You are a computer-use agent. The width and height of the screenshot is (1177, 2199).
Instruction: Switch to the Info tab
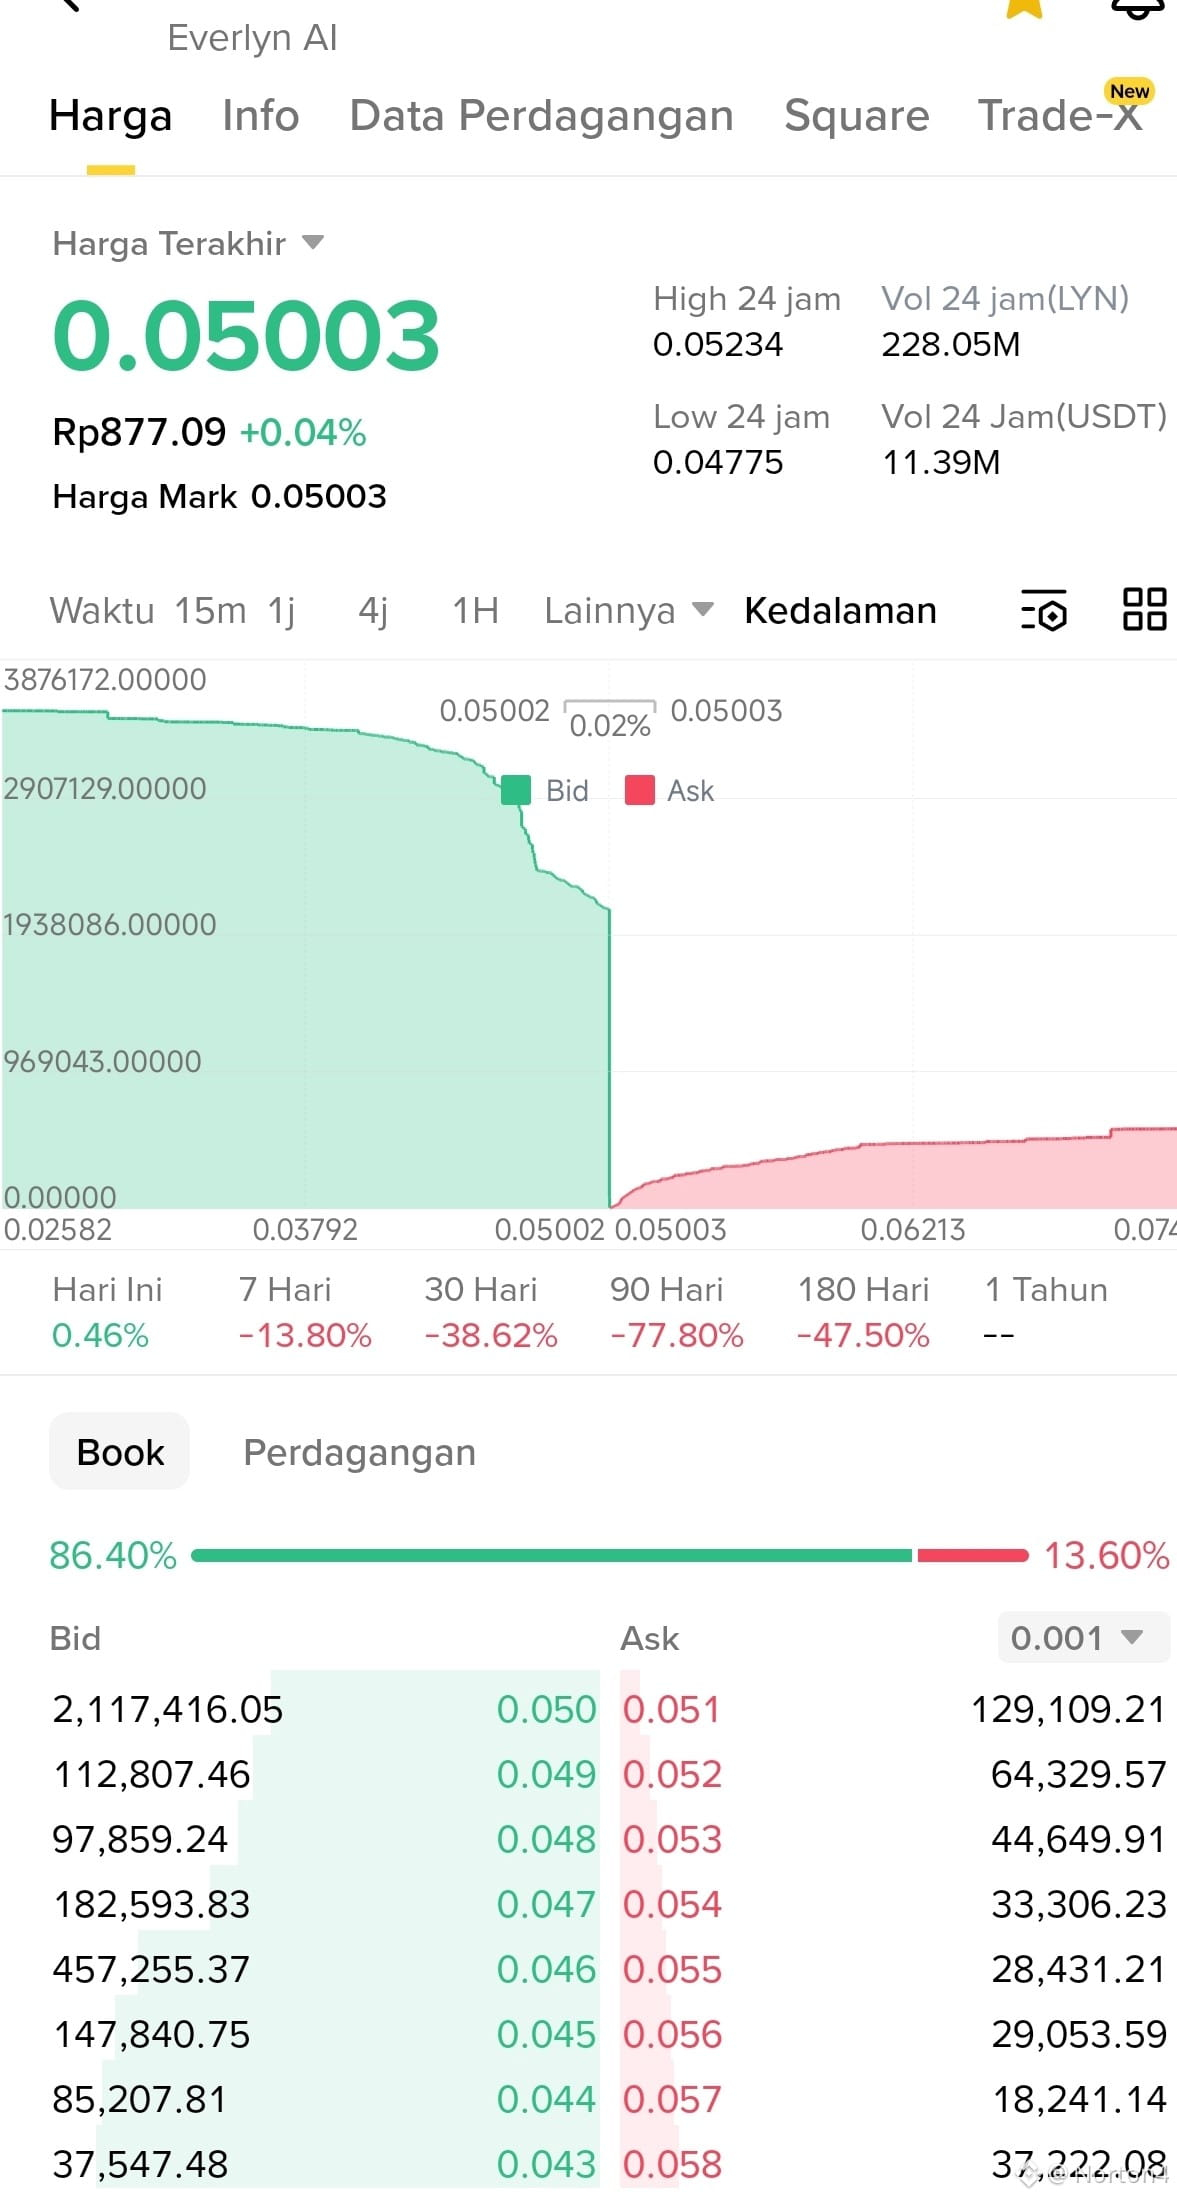[260, 116]
